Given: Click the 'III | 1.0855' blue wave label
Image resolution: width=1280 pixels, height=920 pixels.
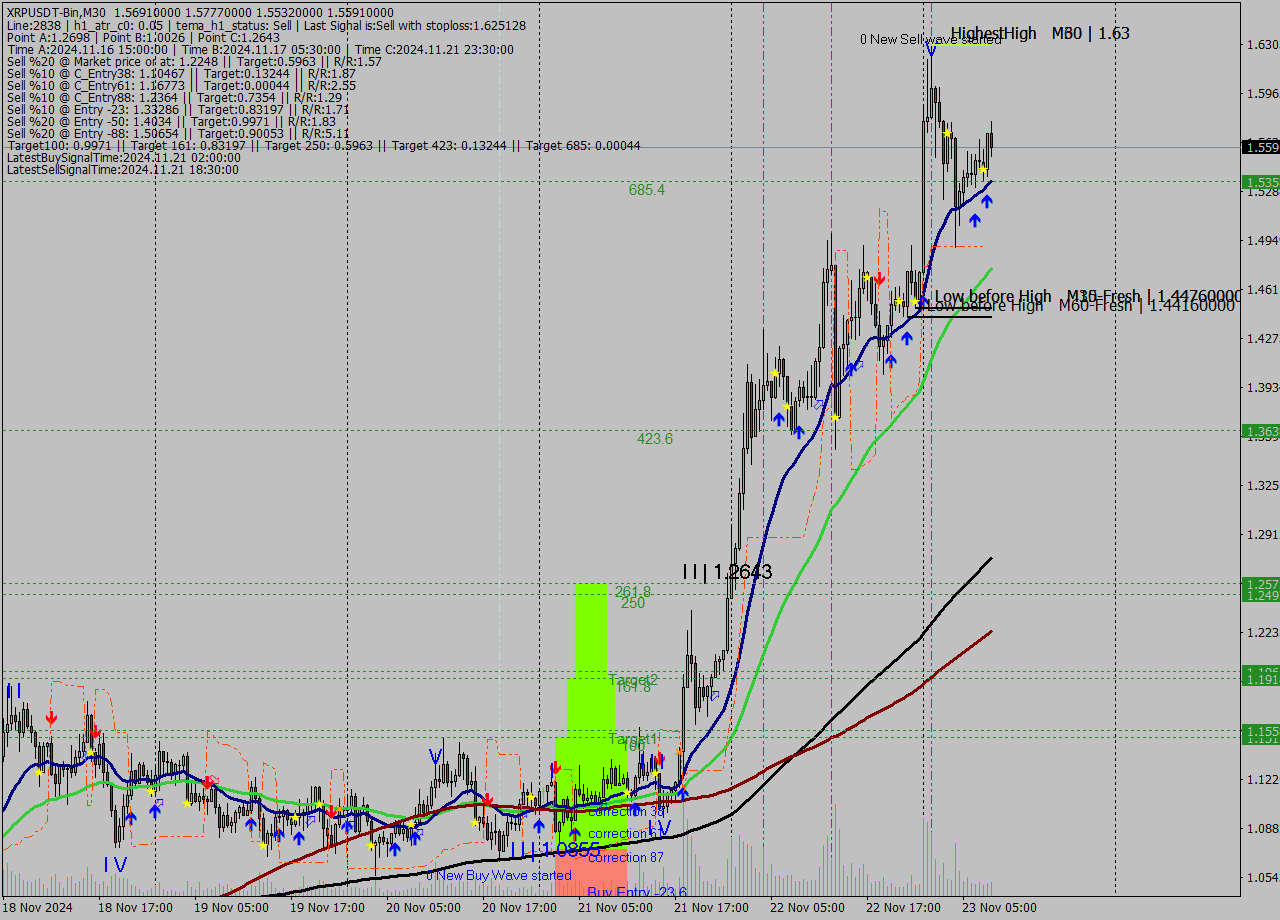Looking at the screenshot, I should (555, 850).
